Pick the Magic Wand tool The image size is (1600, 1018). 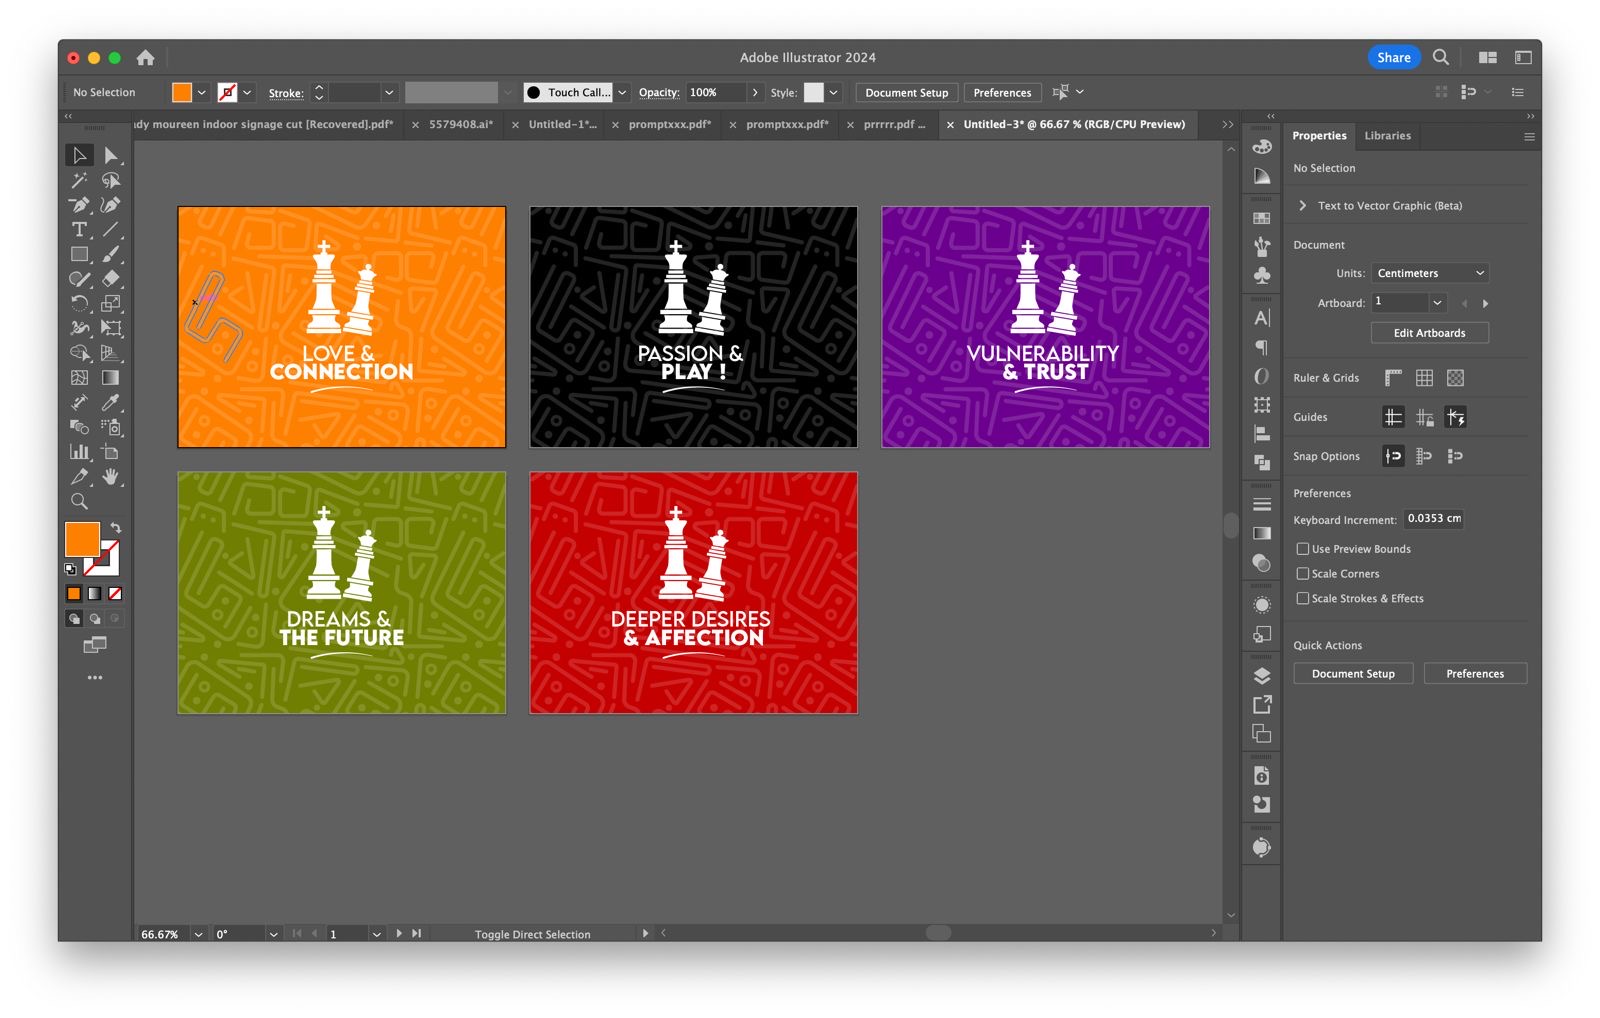pos(79,180)
